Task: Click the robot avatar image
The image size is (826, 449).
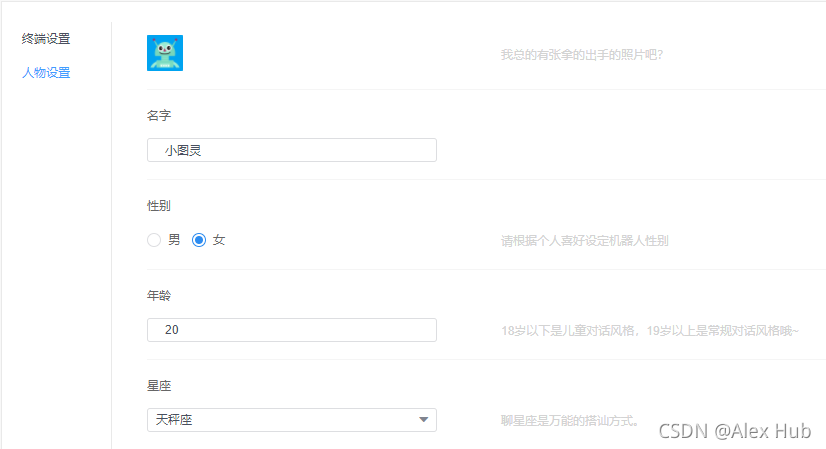Action: point(165,53)
